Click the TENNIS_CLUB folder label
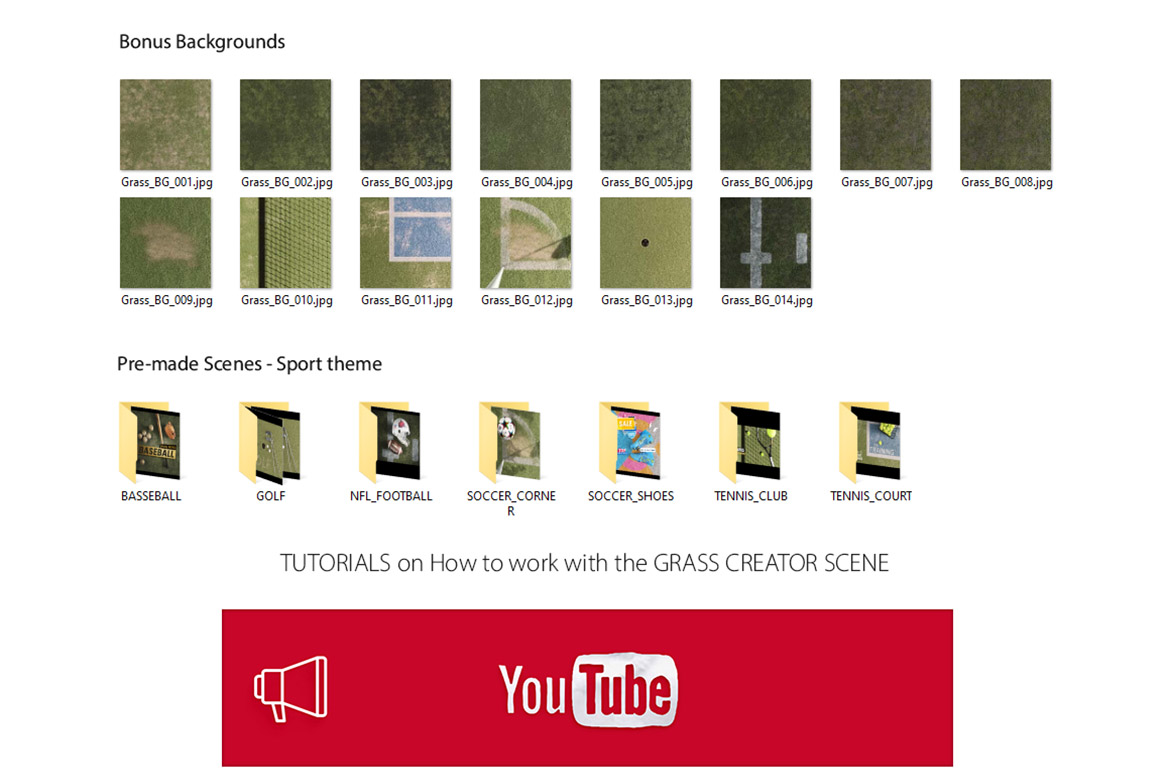1170x780 pixels. coord(751,496)
